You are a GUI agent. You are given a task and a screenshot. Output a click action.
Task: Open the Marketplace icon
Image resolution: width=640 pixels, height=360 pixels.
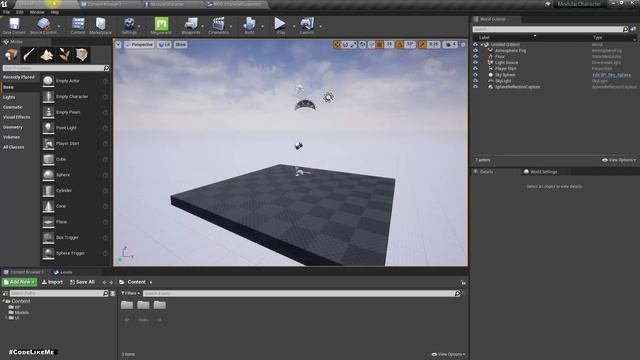pos(100,25)
